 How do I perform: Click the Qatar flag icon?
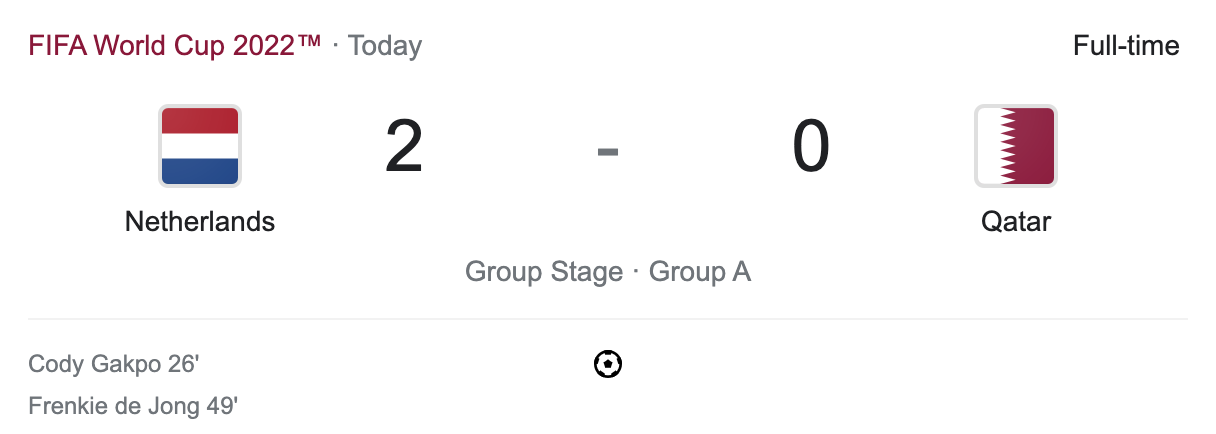tap(1015, 146)
